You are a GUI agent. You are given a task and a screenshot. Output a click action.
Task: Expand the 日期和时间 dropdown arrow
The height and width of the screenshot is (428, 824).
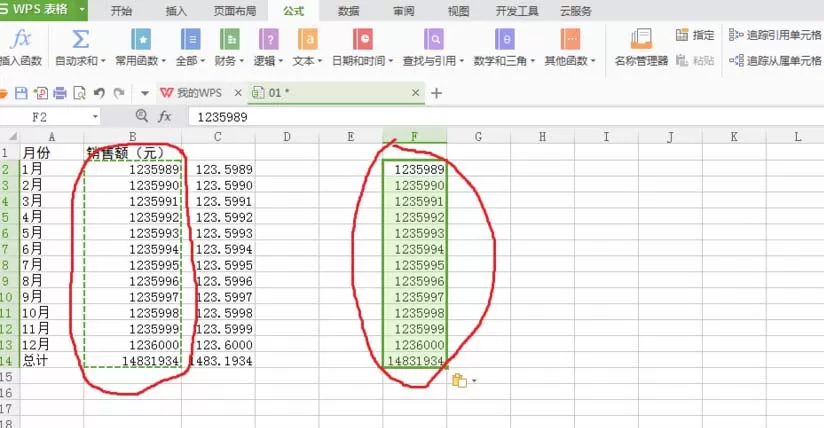point(390,61)
